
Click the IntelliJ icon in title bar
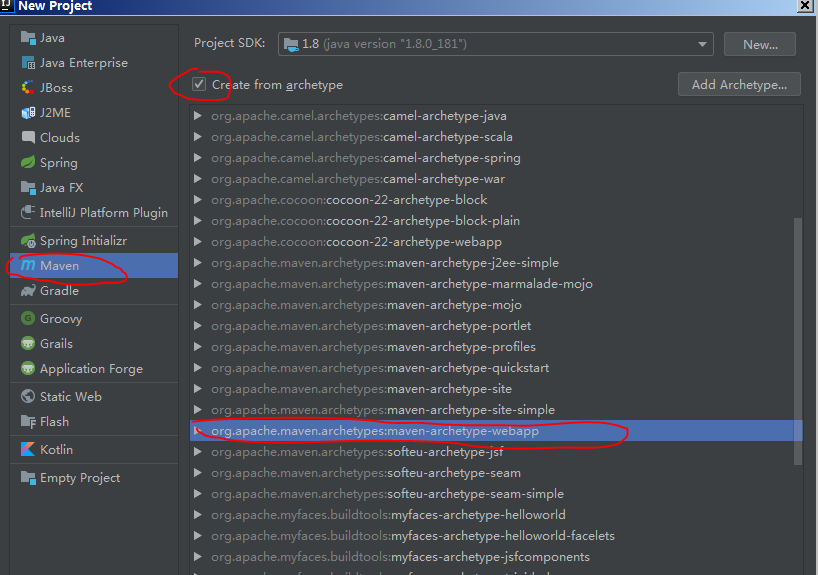6,6
